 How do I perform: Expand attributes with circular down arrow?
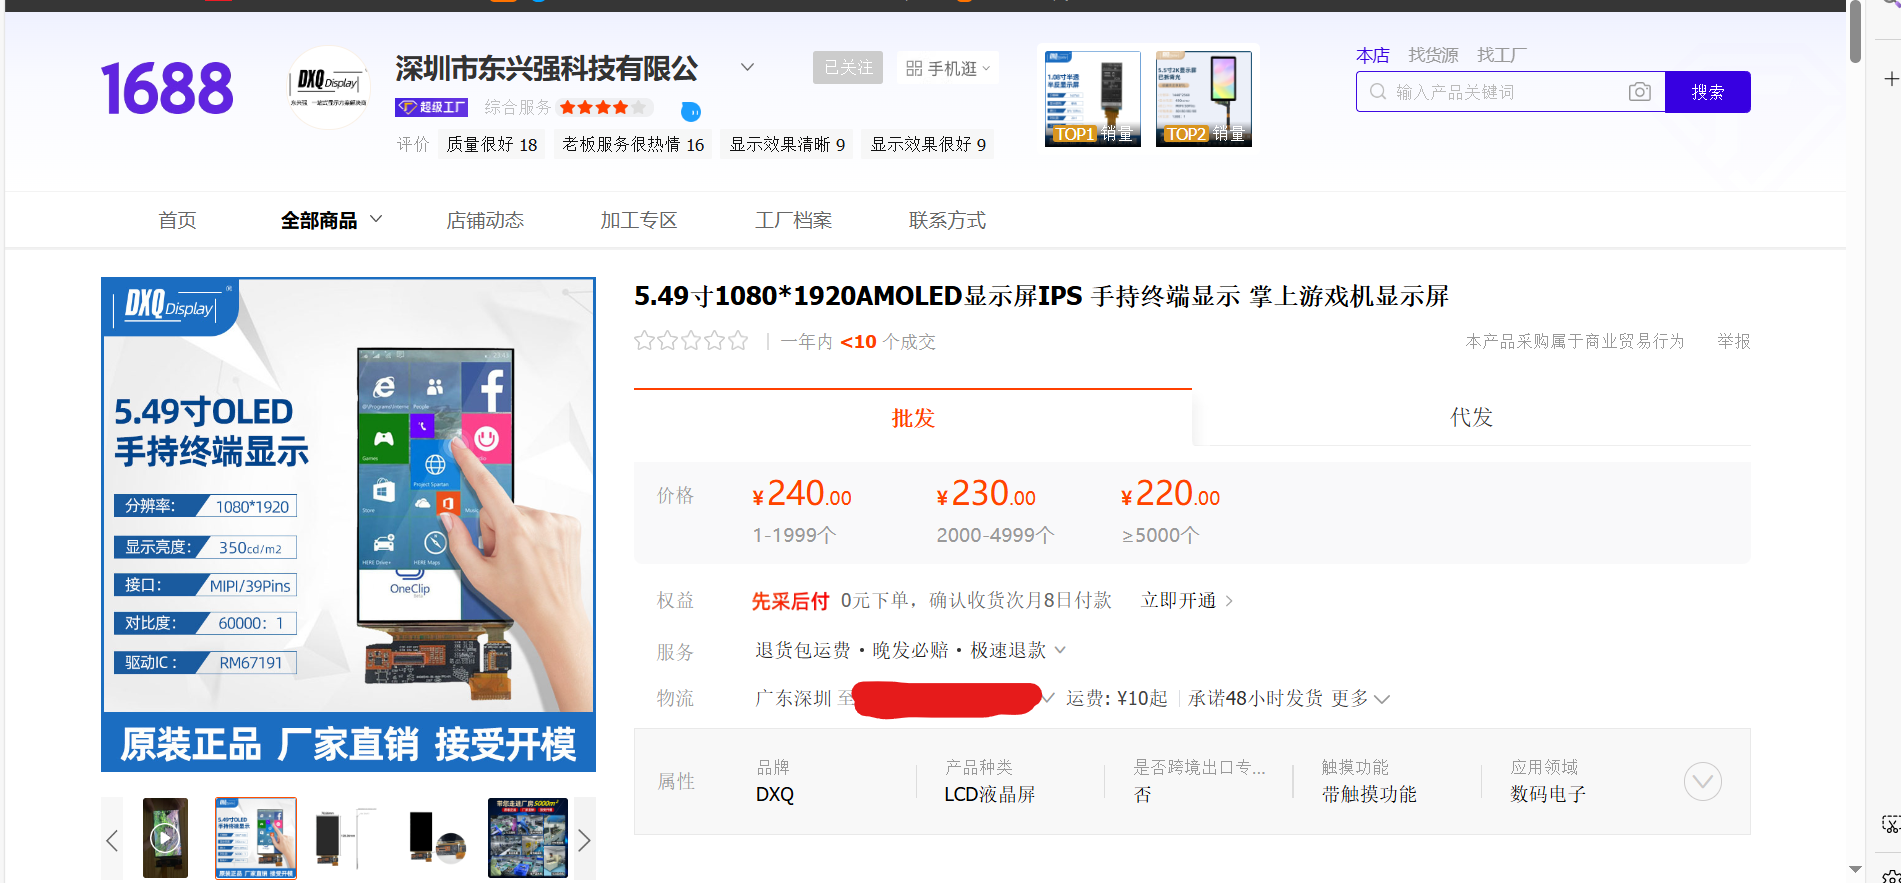tap(1702, 781)
